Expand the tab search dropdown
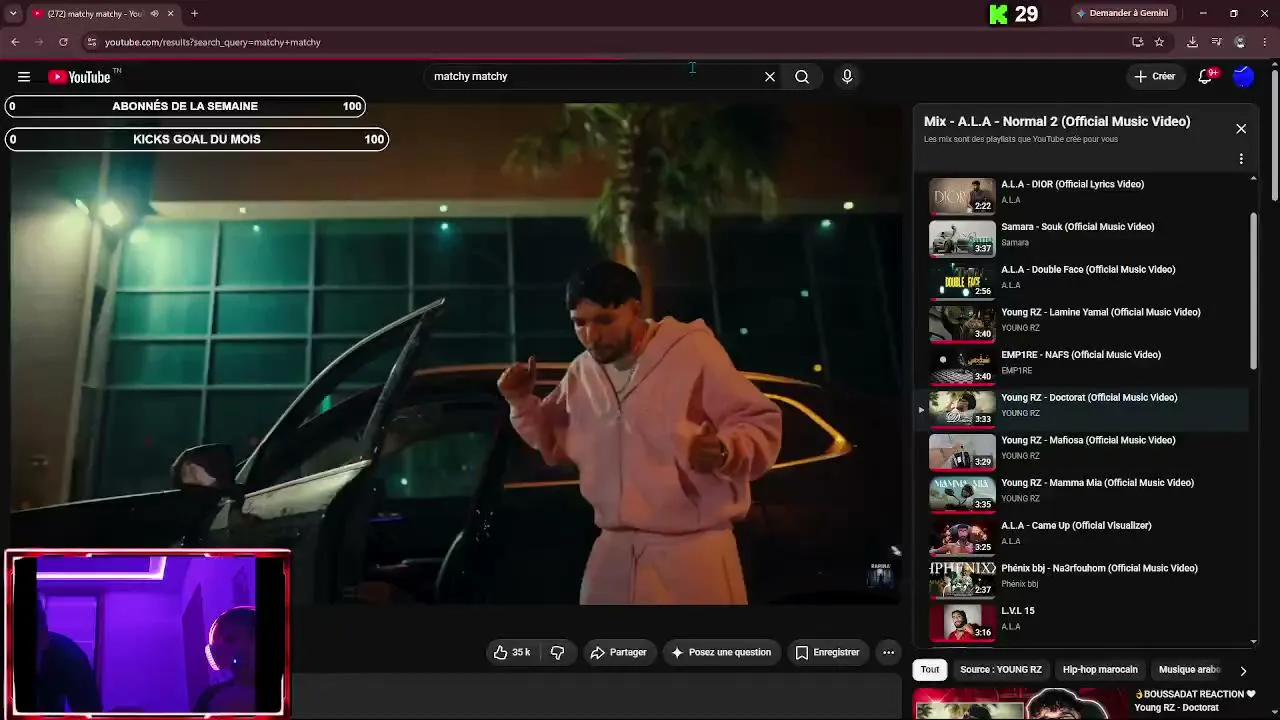Image resolution: width=1280 pixels, height=720 pixels. pyautogui.click(x=13, y=14)
